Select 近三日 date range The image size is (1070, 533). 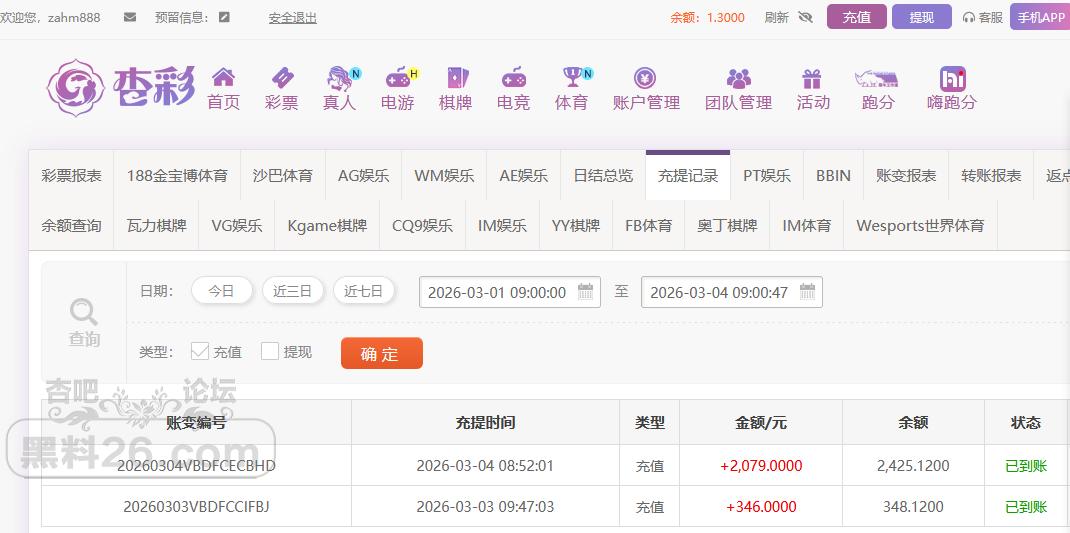point(293,291)
